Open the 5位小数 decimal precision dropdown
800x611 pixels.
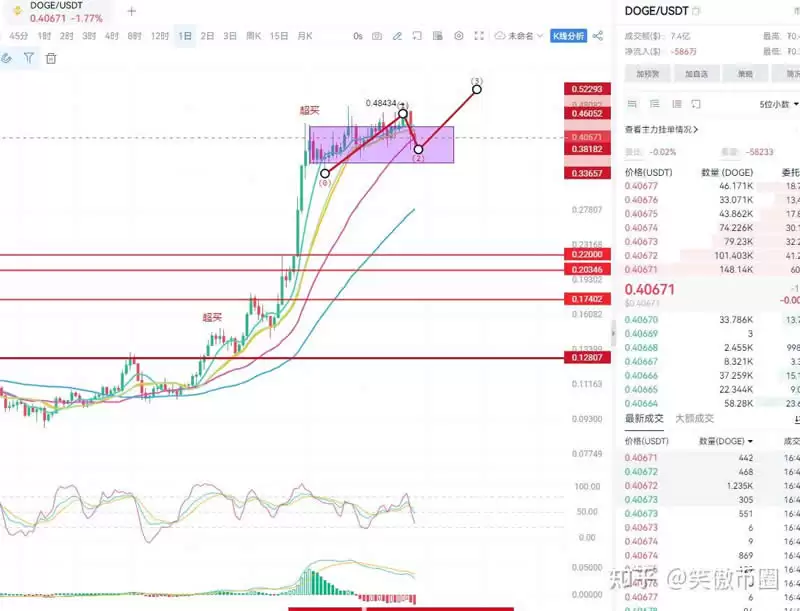(777, 104)
